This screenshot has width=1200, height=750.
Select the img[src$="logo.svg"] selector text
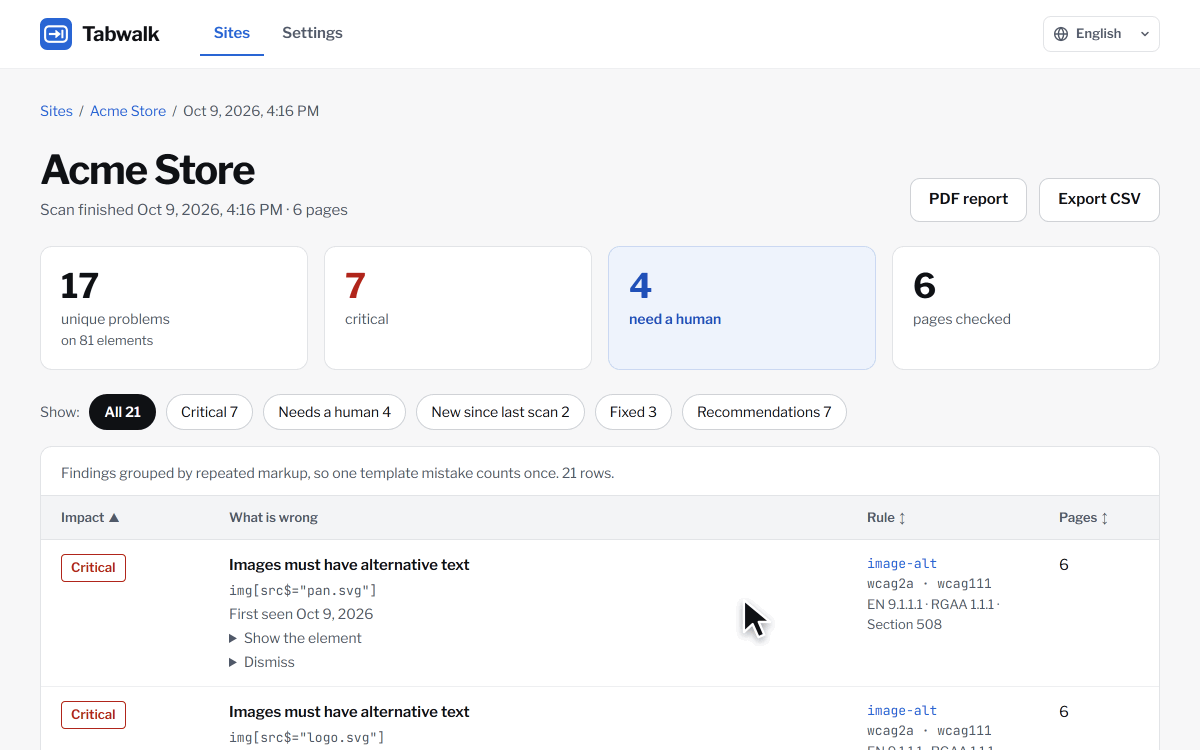click(307, 737)
